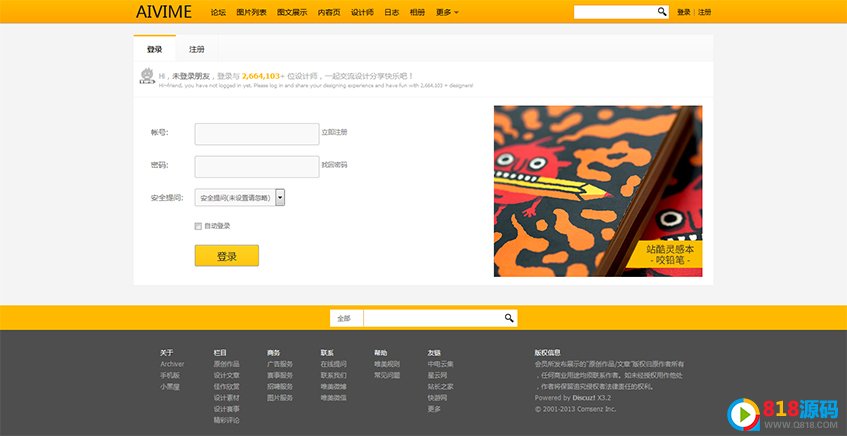Image resolution: width=847 pixels, height=436 pixels.
Task: Click the 佳作欣赏 footer link
Action: point(226,386)
